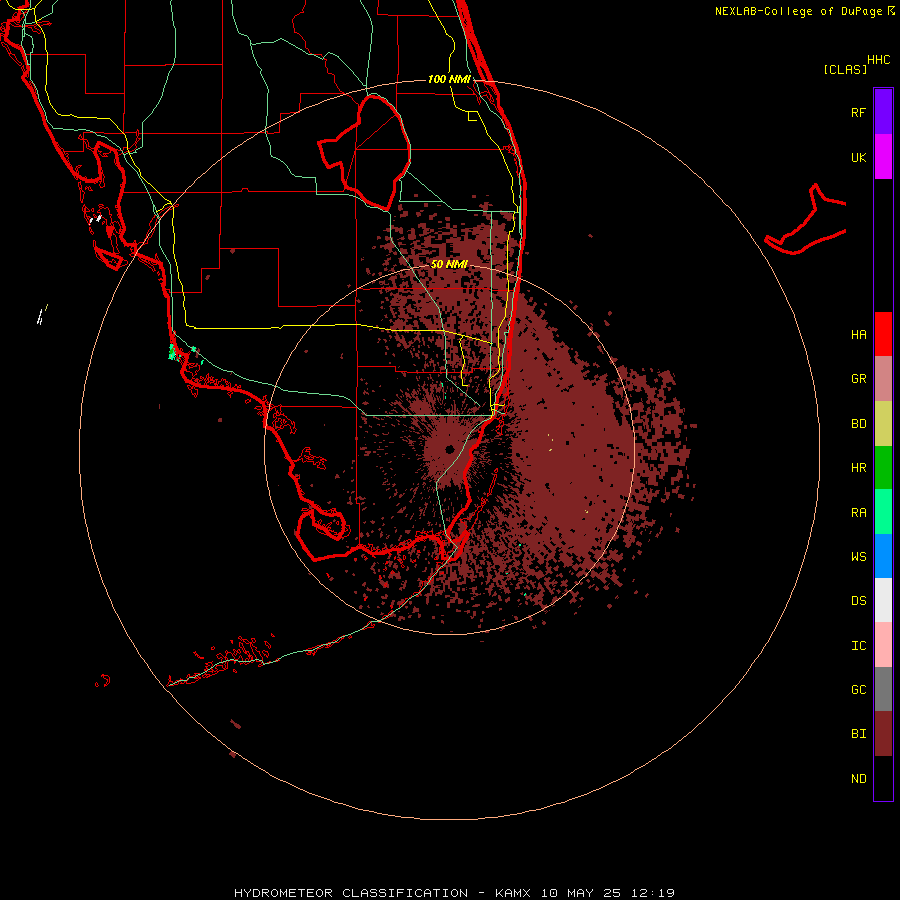Click the GC gray legend swatch
This screenshot has width=900, height=900.
[x=883, y=689]
